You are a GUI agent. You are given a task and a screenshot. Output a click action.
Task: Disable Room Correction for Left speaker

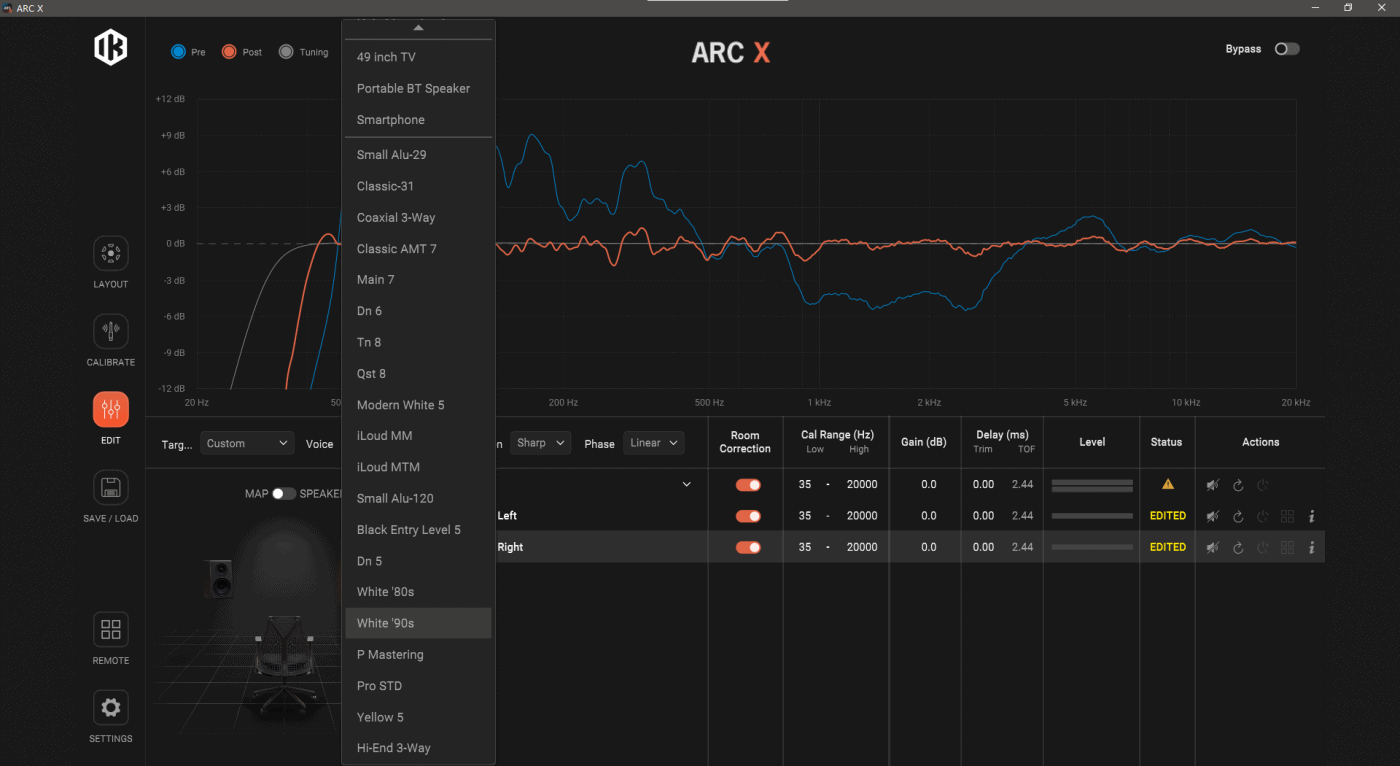click(748, 516)
